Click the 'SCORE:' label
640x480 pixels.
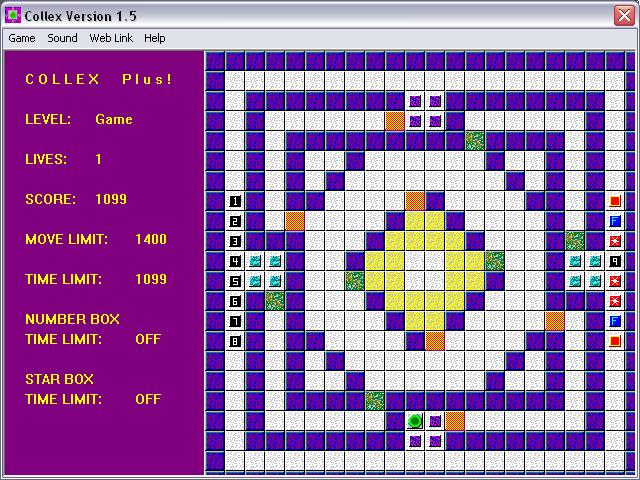(x=51, y=199)
